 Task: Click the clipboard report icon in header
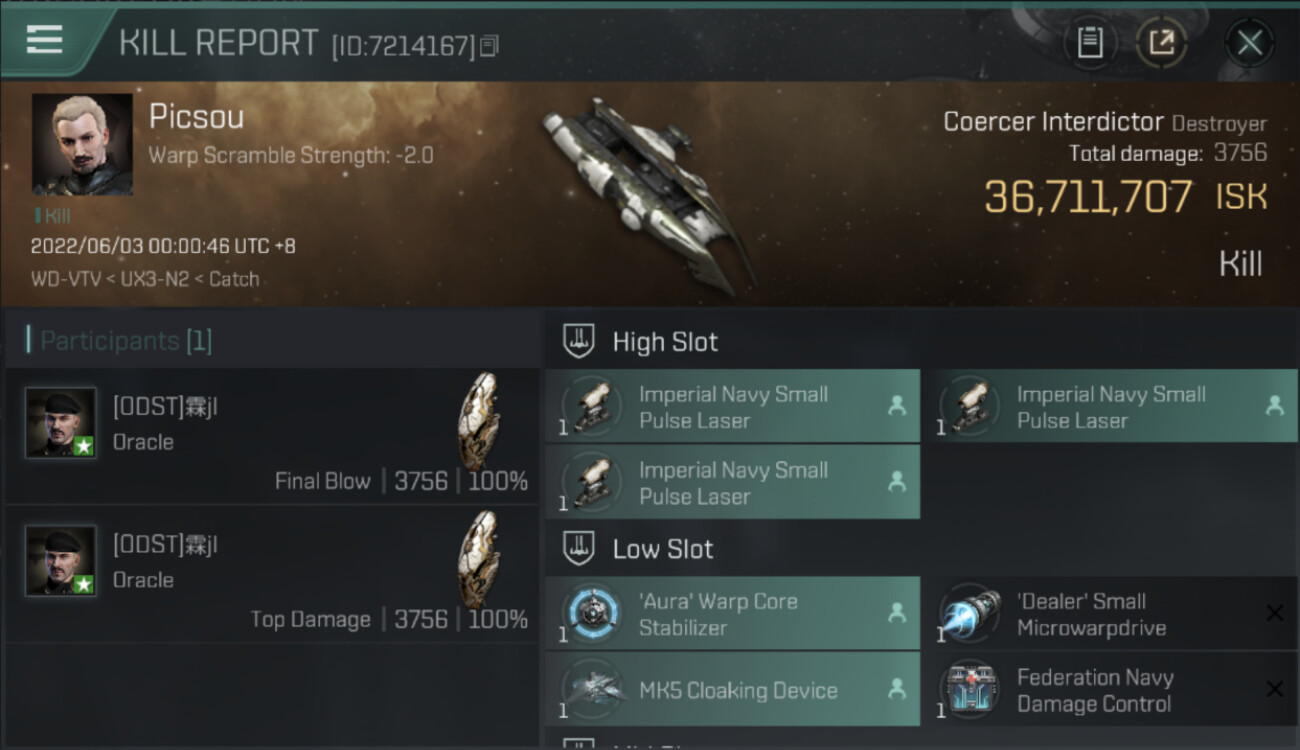1089,43
